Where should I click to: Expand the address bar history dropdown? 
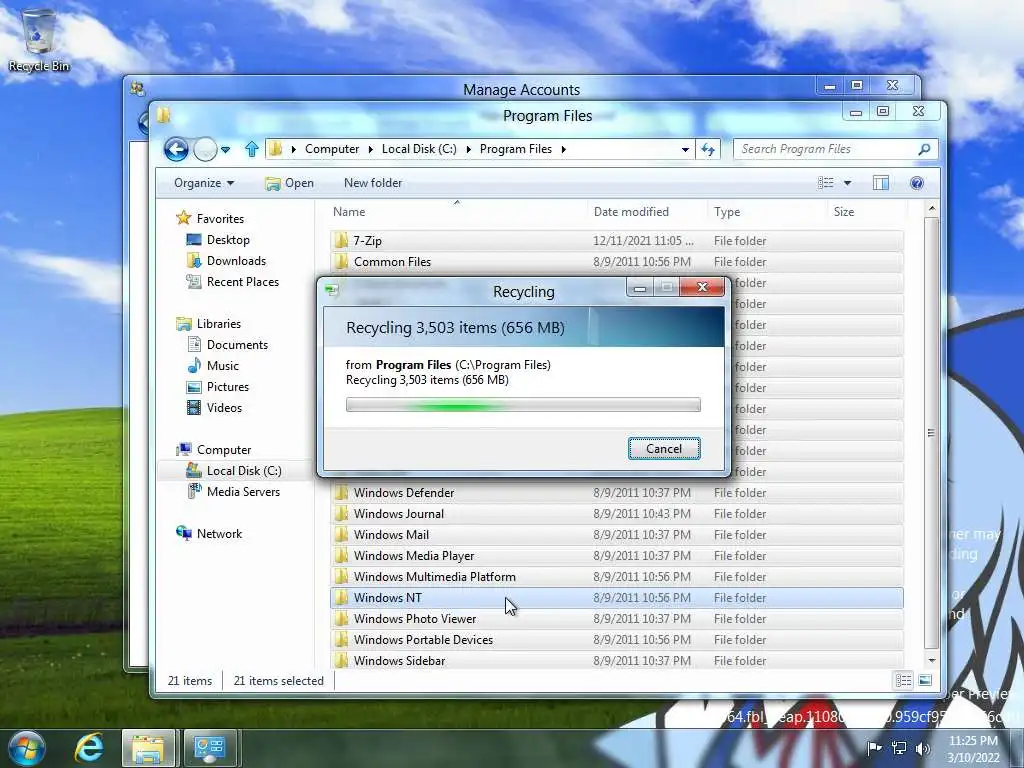pos(685,150)
